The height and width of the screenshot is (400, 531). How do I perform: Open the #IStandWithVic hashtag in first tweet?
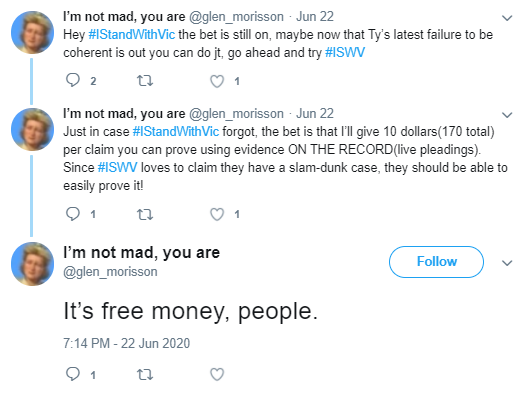[132, 35]
